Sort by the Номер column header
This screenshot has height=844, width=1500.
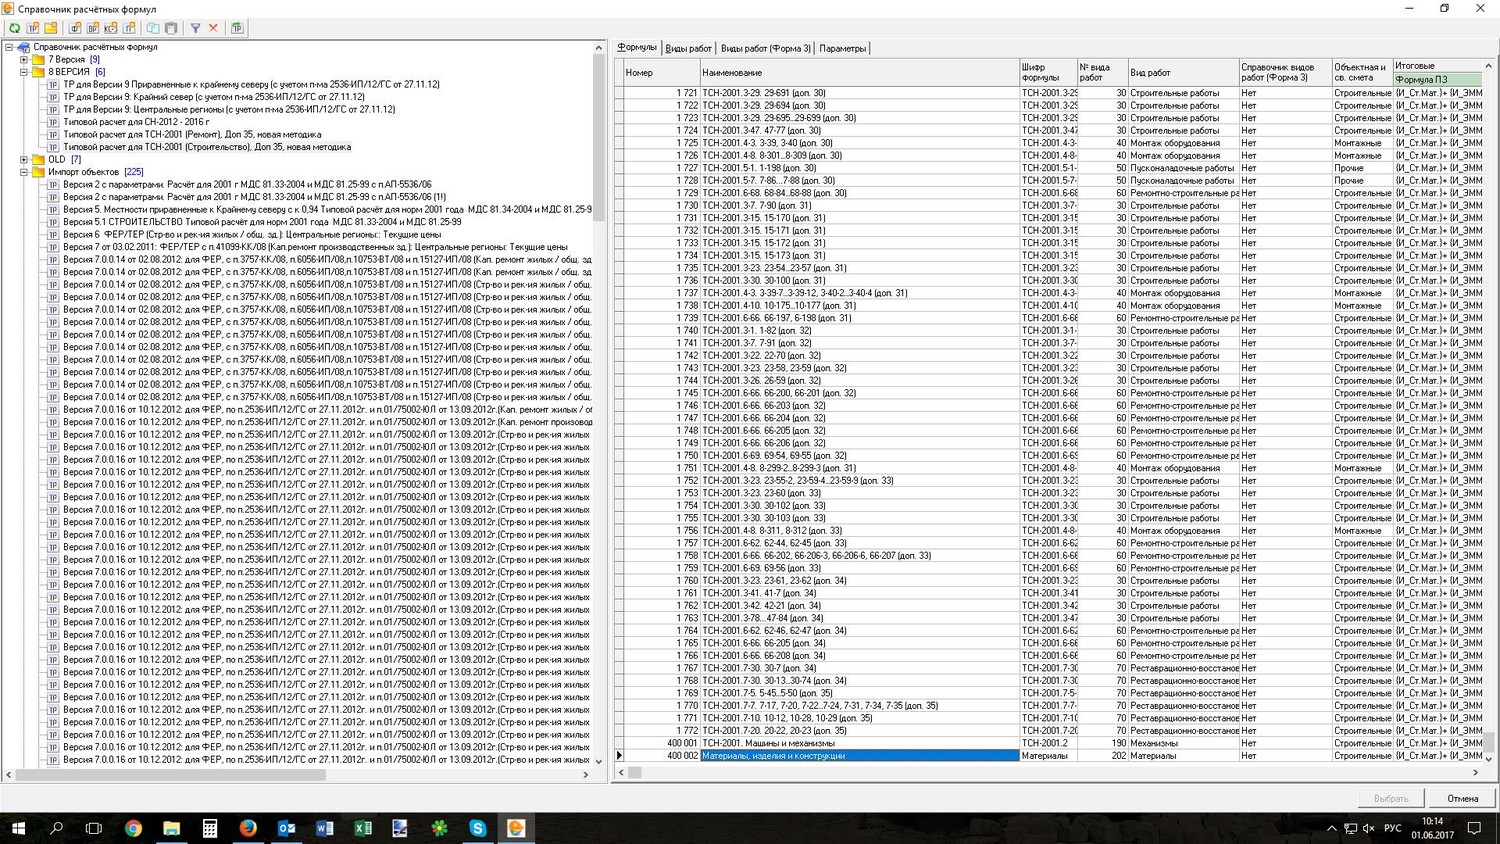660,72
